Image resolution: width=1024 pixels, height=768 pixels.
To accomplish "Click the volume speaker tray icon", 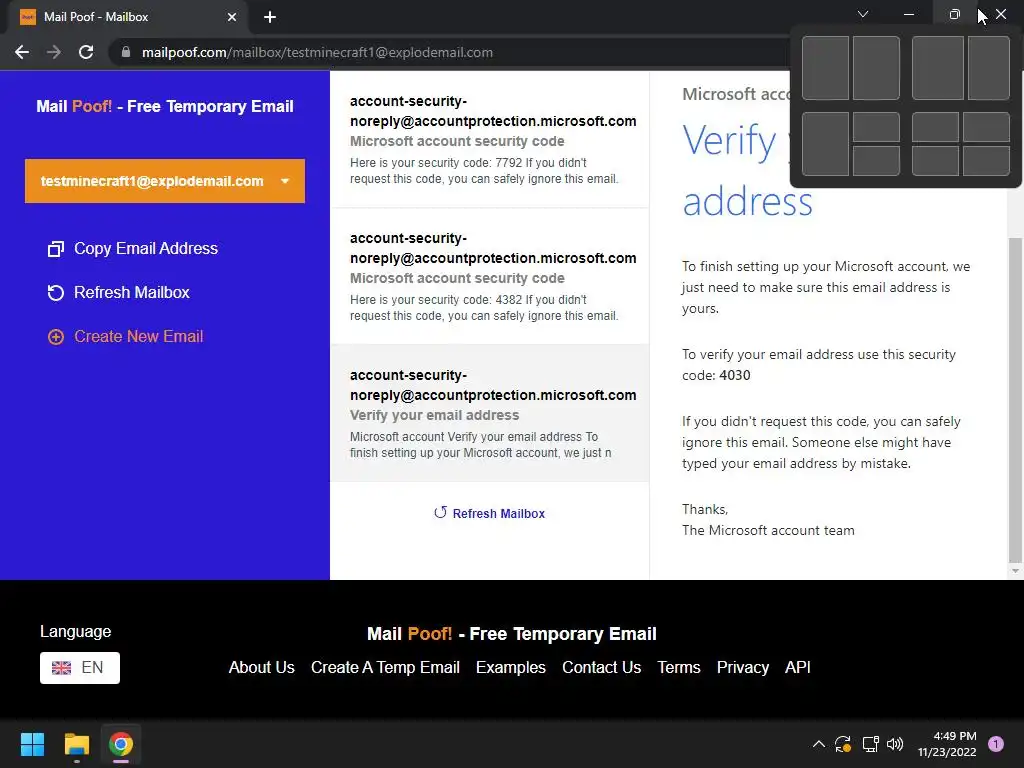I will coord(895,744).
